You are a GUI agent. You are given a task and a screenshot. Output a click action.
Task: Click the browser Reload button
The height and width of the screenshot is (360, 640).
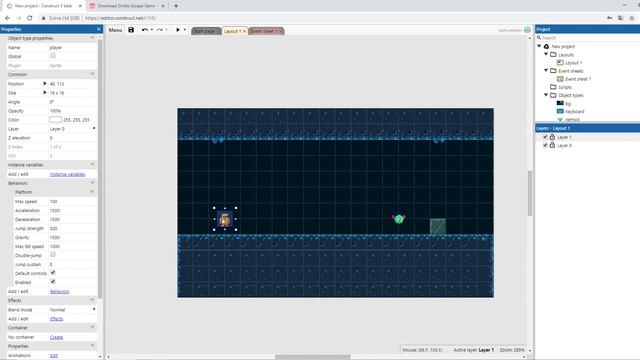pyautogui.click(x=29, y=18)
